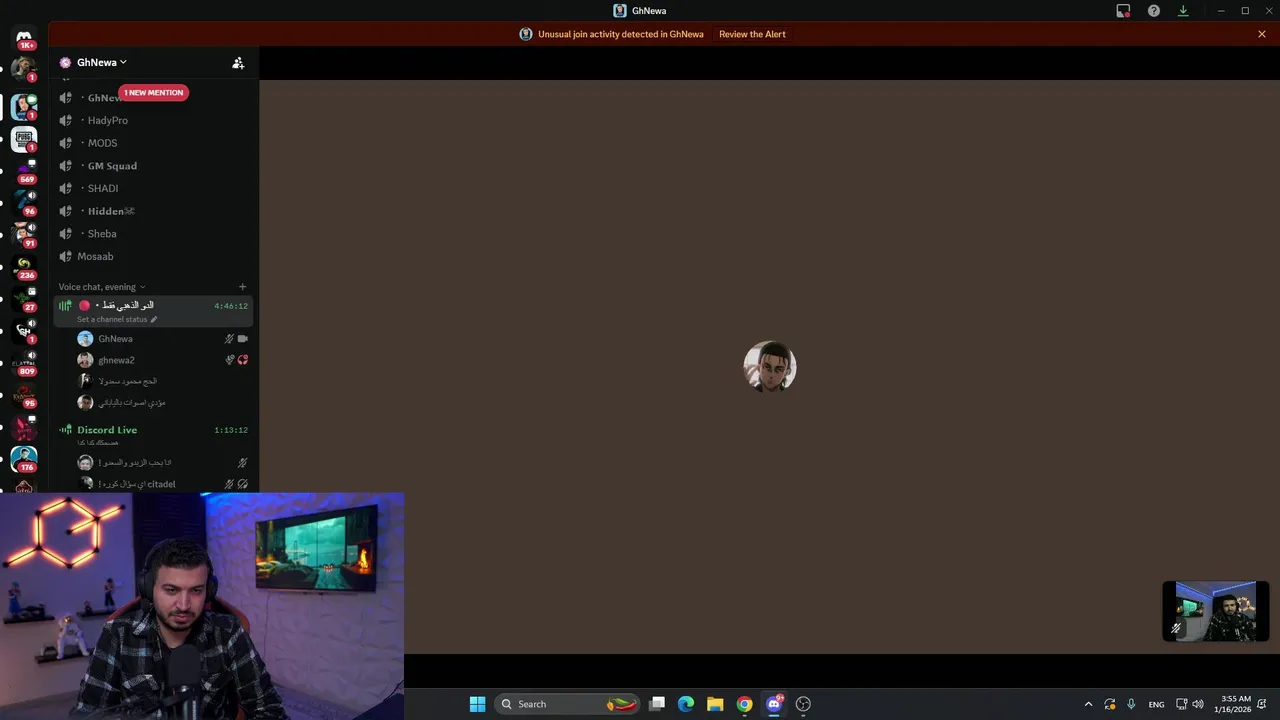Click the camera icon next to GhNewa user
The height and width of the screenshot is (720, 1280).
(242, 339)
